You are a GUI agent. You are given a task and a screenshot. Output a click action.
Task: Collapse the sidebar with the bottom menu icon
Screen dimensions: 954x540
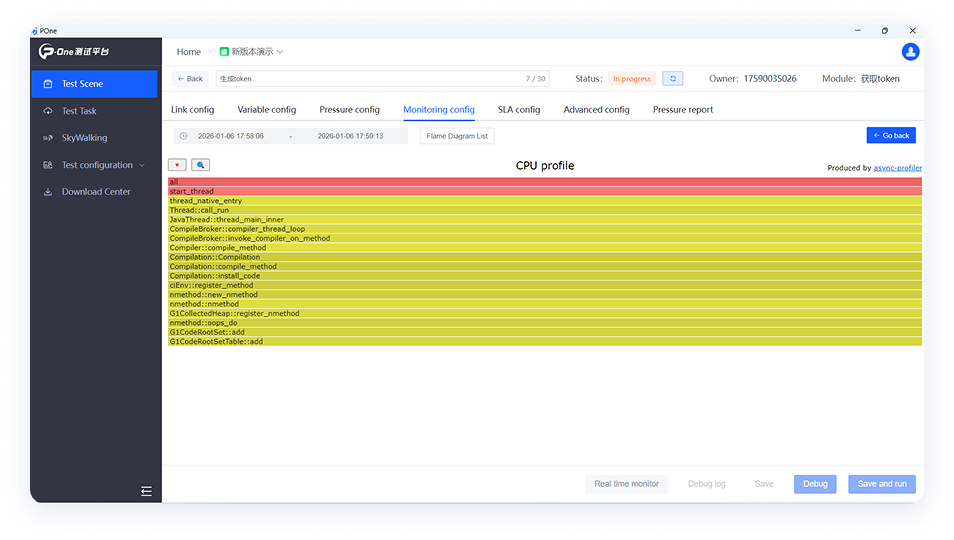point(146,491)
